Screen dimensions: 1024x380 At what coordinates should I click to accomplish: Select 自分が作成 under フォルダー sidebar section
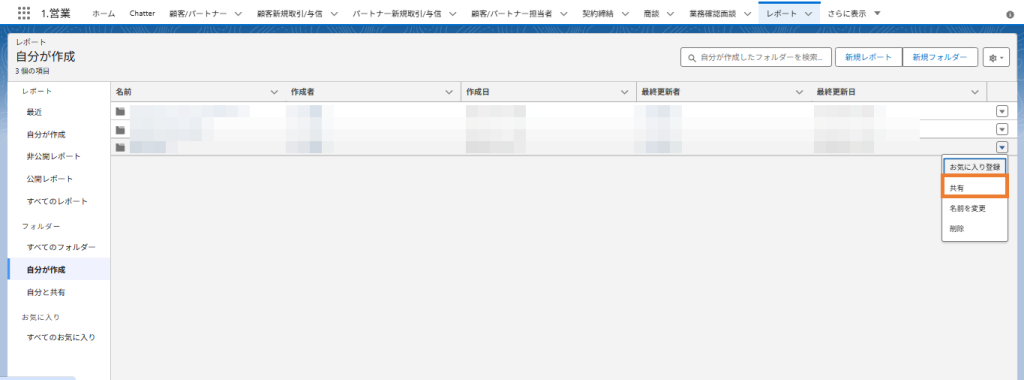pyautogui.click(x=59, y=269)
